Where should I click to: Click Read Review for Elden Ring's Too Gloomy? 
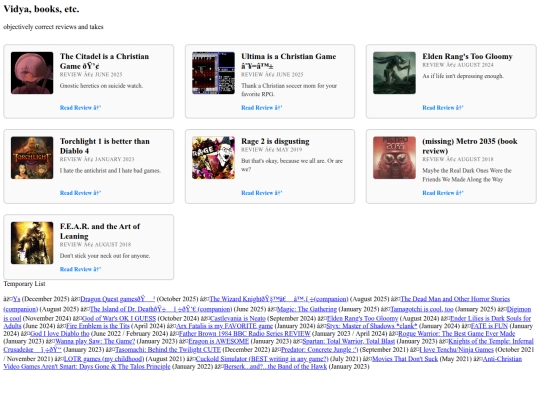(443, 108)
